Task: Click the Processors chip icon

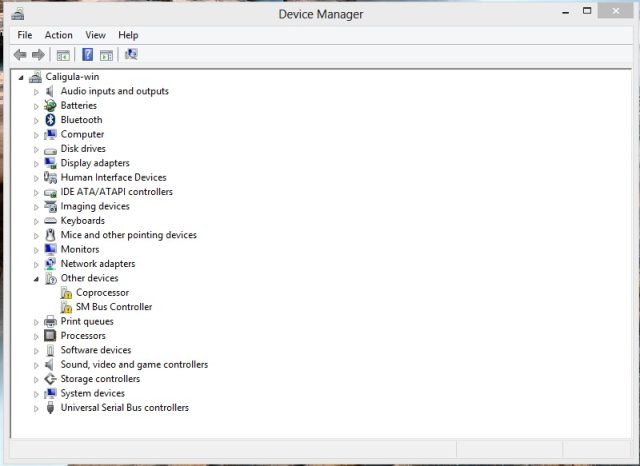Action: tap(50, 336)
